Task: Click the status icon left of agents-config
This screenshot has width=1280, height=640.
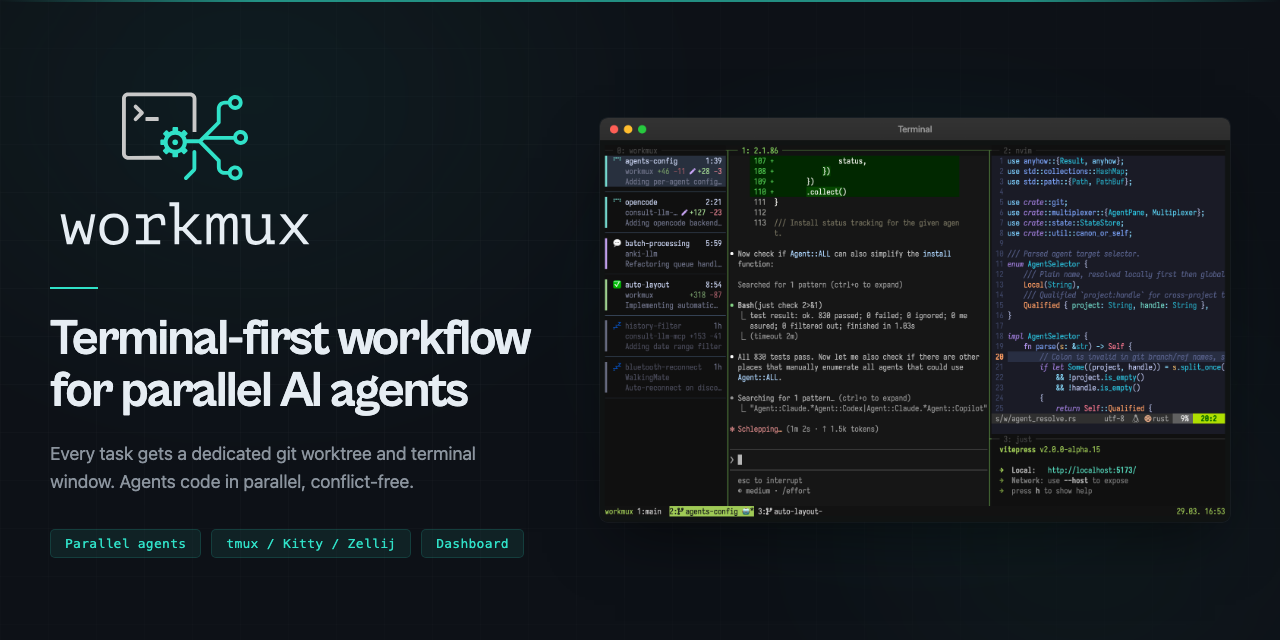Action: point(617,160)
